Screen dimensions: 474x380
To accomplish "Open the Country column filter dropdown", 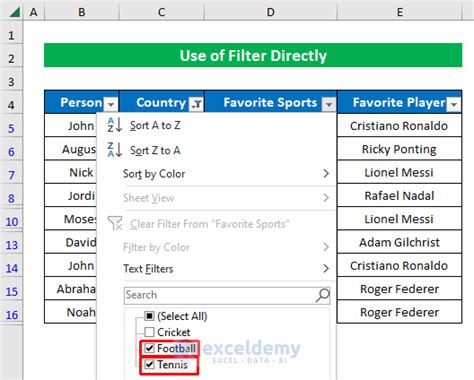I will 196,105.
